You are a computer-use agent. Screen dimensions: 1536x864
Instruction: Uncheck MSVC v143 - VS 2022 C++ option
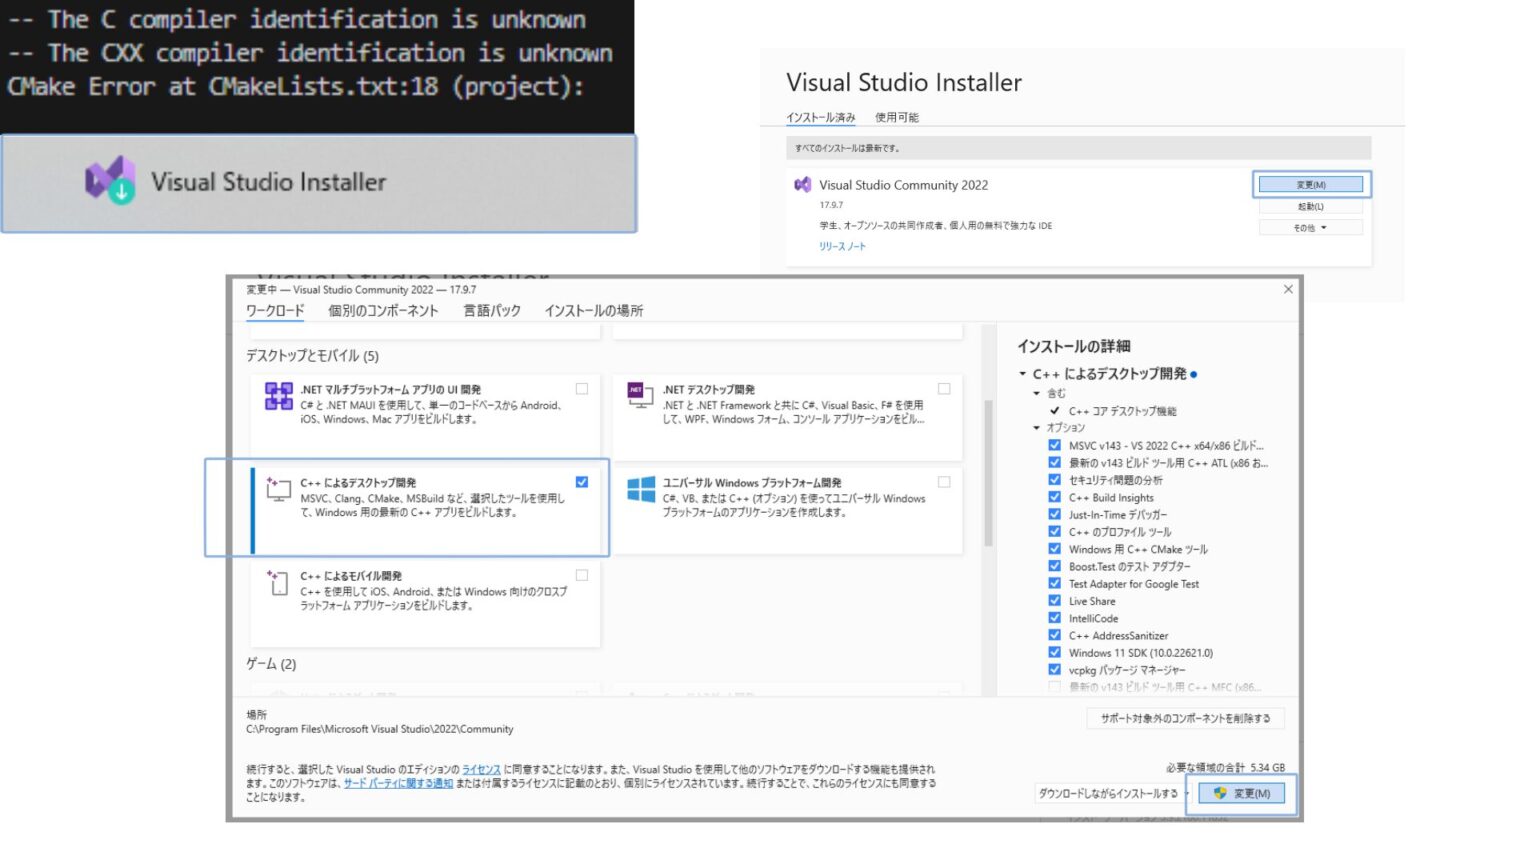(x=1054, y=445)
